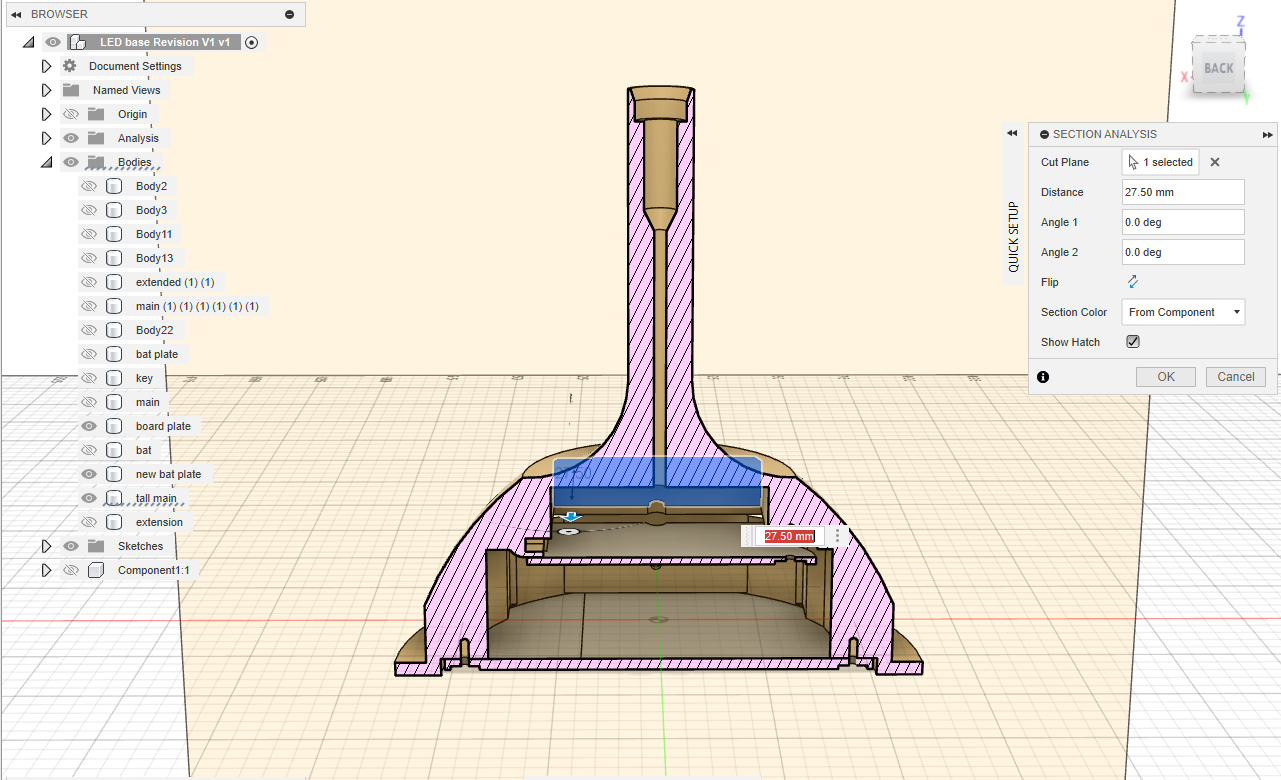The image size is (1281, 780).
Task: Hide the new bat plate body
Action: tap(89, 474)
